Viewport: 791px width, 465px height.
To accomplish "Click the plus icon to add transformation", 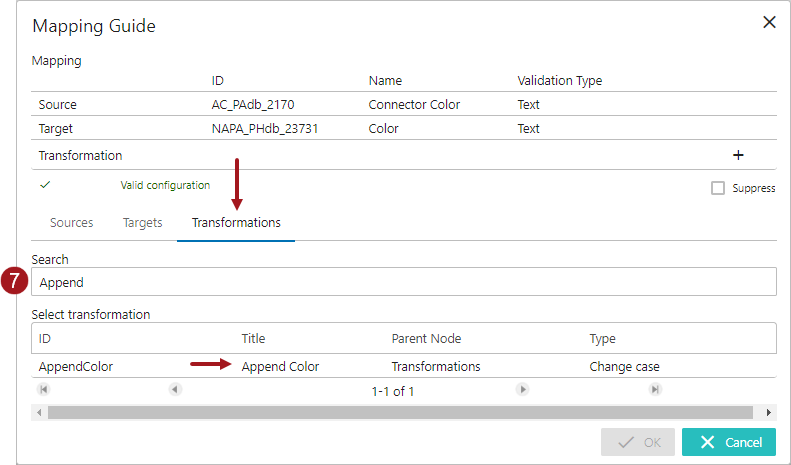I will pos(738,155).
